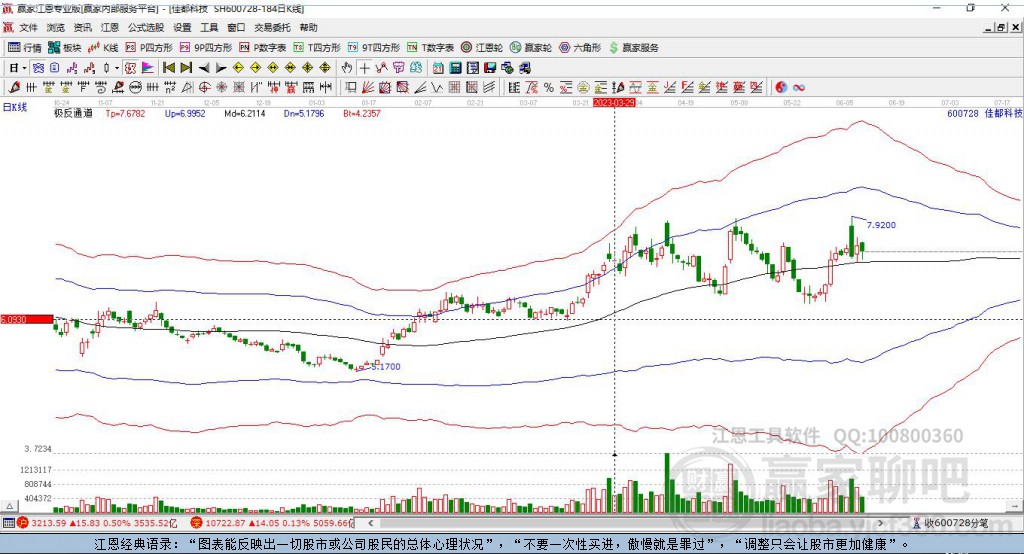Click the black left arrow icon
The height and width of the screenshot is (554, 1024).
pos(204,68)
